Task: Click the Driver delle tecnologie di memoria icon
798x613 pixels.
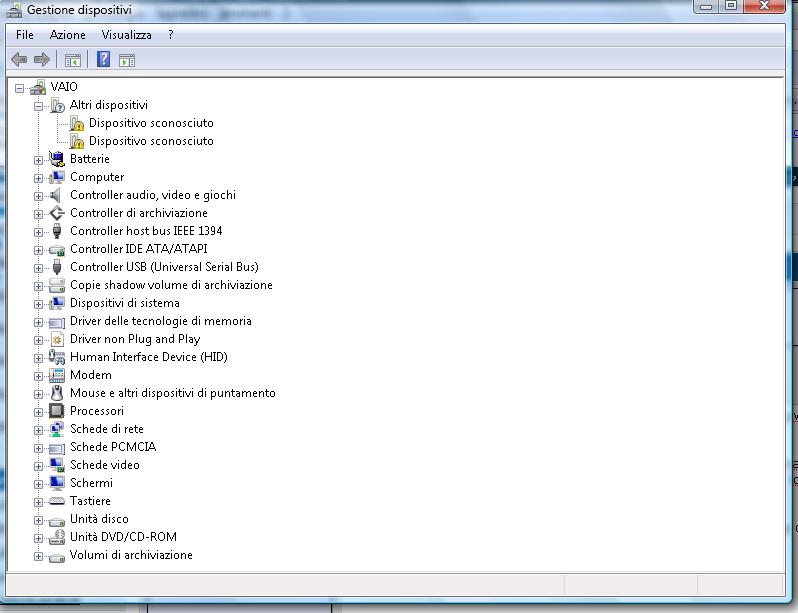Action: (57, 322)
